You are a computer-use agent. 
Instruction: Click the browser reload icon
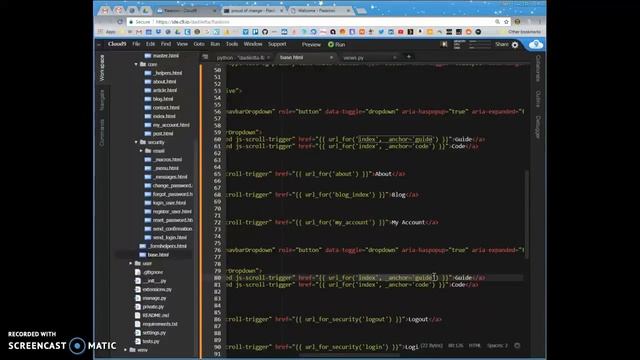[x=120, y=22]
